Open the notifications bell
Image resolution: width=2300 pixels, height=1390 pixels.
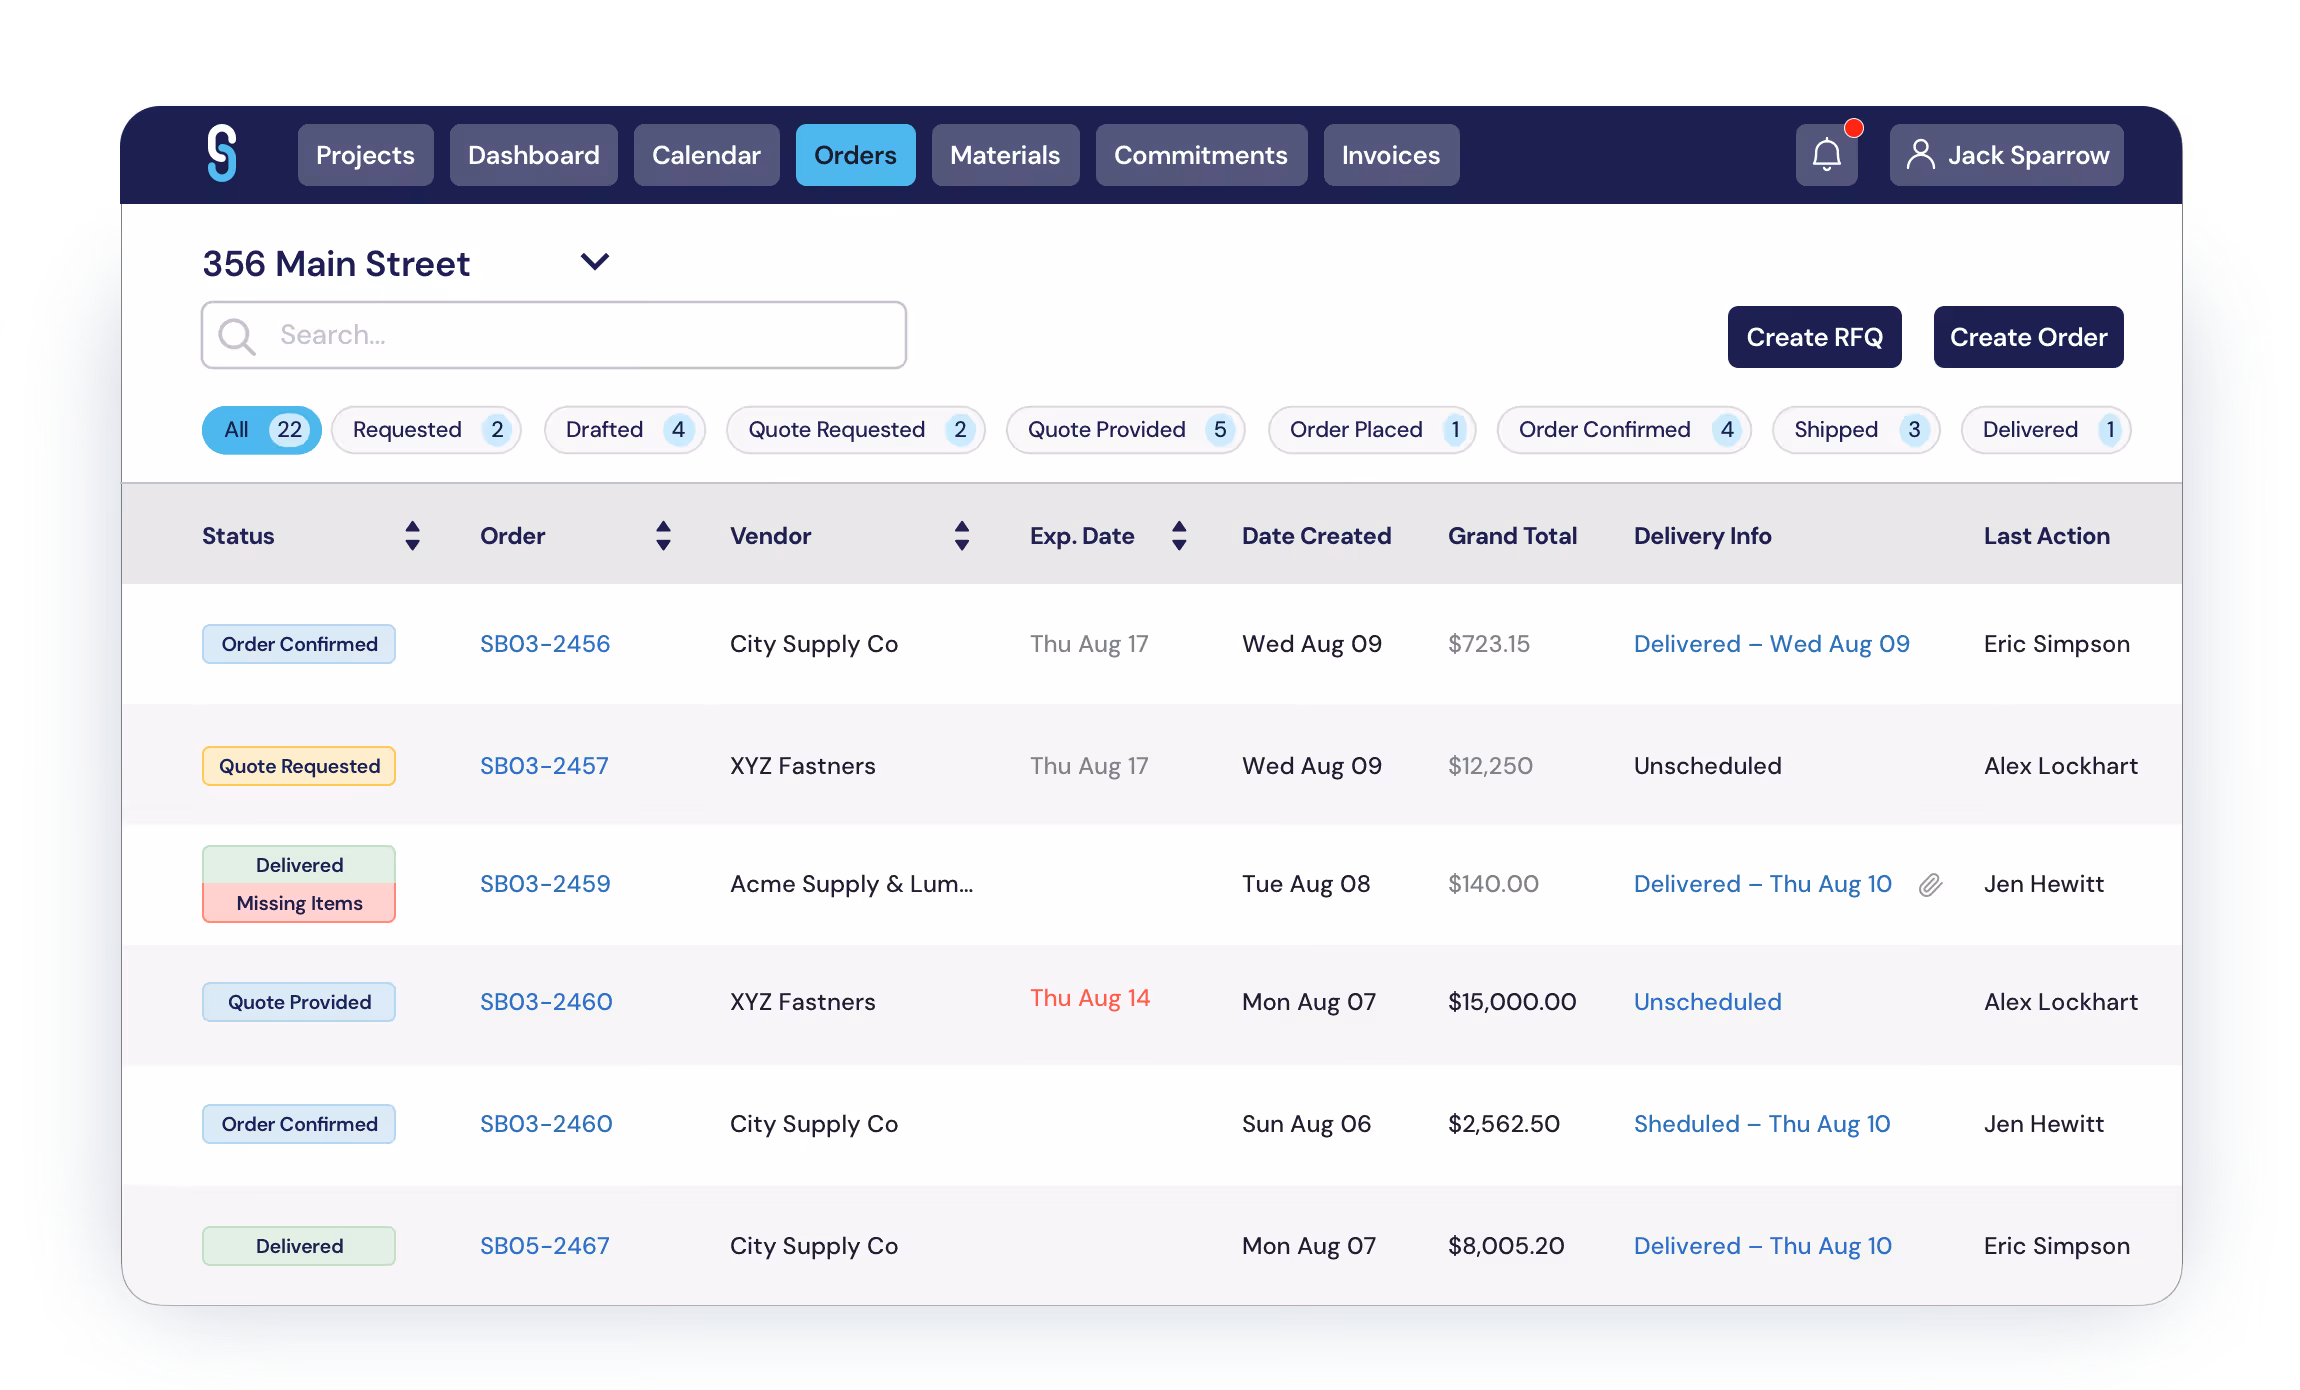point(1826,155)
